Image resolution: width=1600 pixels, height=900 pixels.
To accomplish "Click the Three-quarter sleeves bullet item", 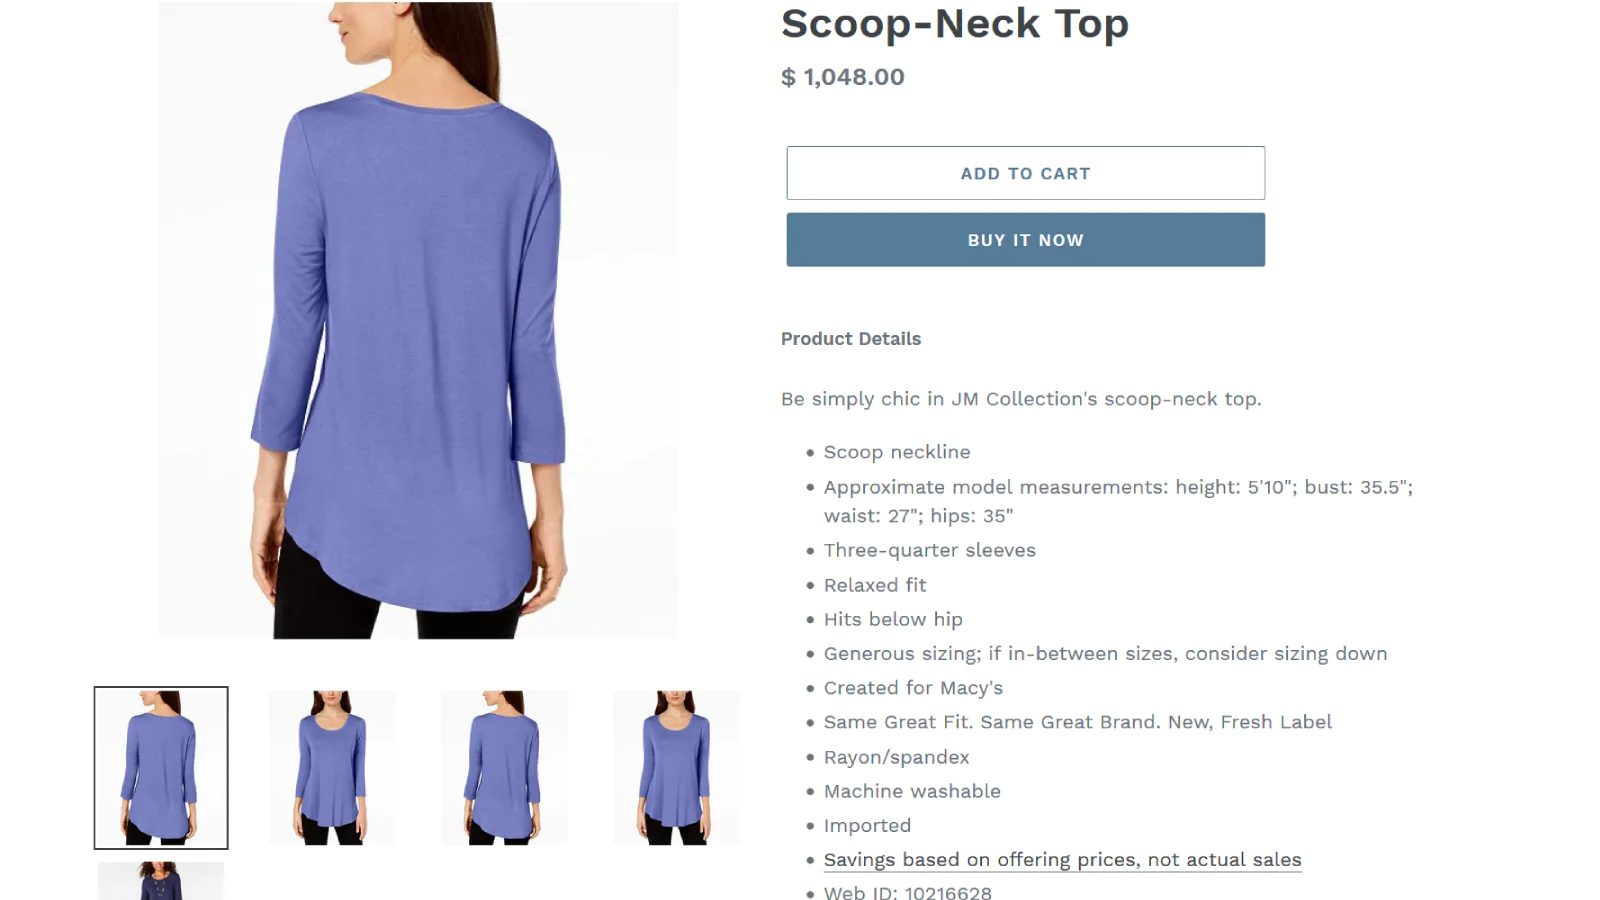I will pyautogui.click(x=930, y=550).
